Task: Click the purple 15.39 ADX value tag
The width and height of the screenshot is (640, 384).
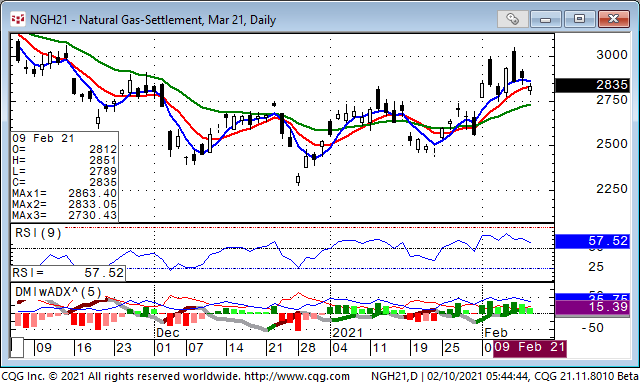Action: [x=592, y=307]
